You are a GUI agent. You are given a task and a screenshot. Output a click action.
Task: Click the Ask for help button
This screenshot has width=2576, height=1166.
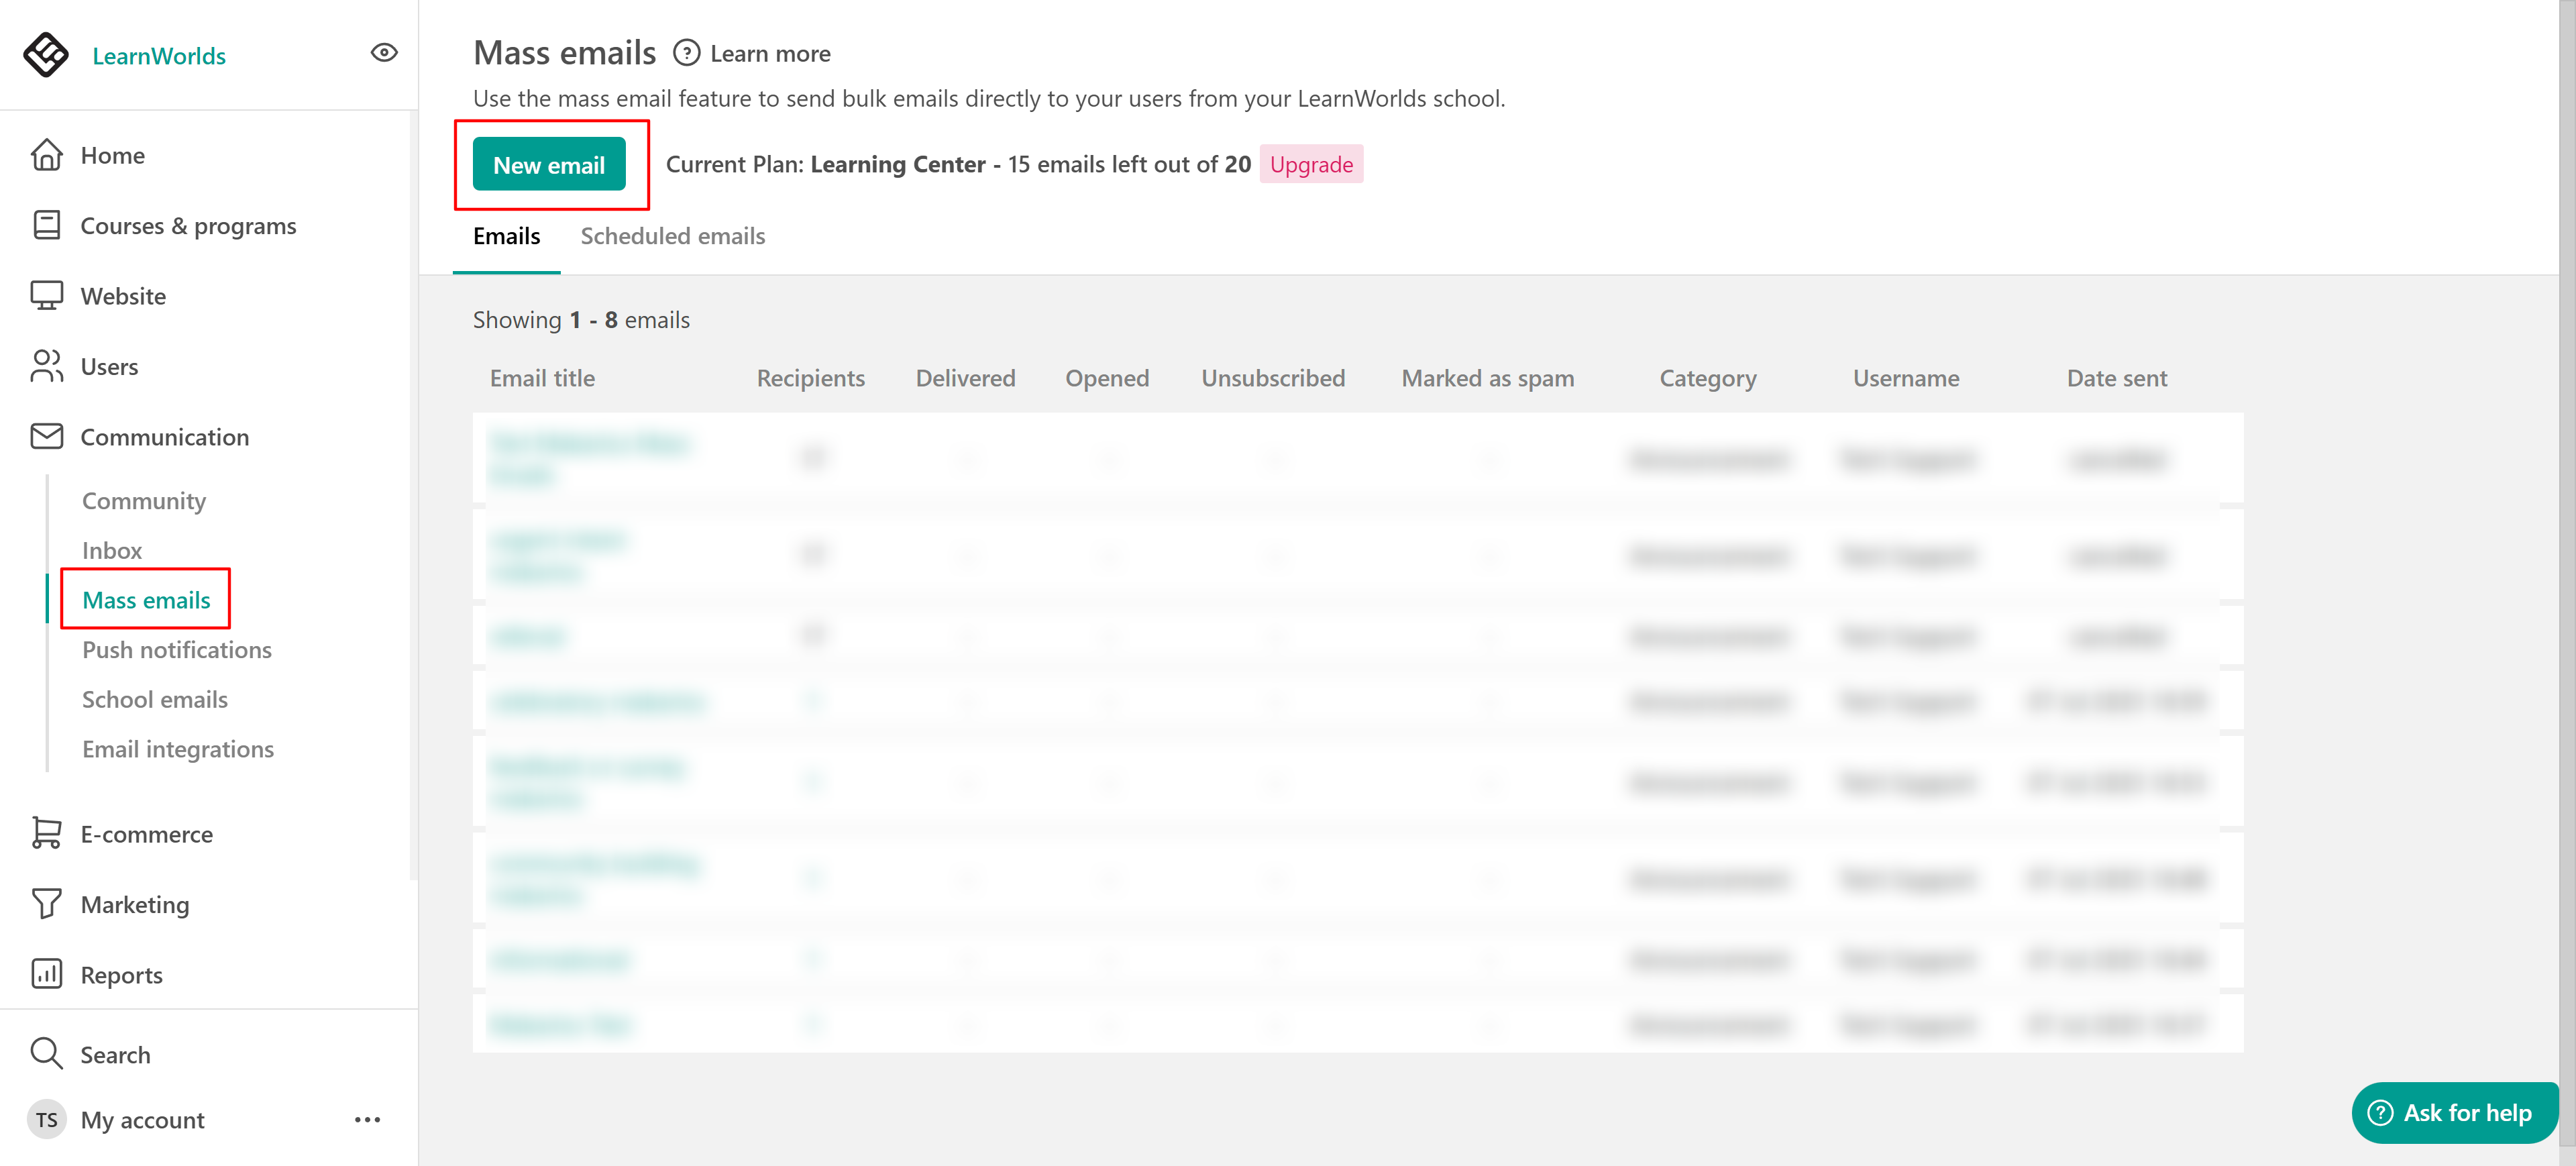point(2454,1113)
